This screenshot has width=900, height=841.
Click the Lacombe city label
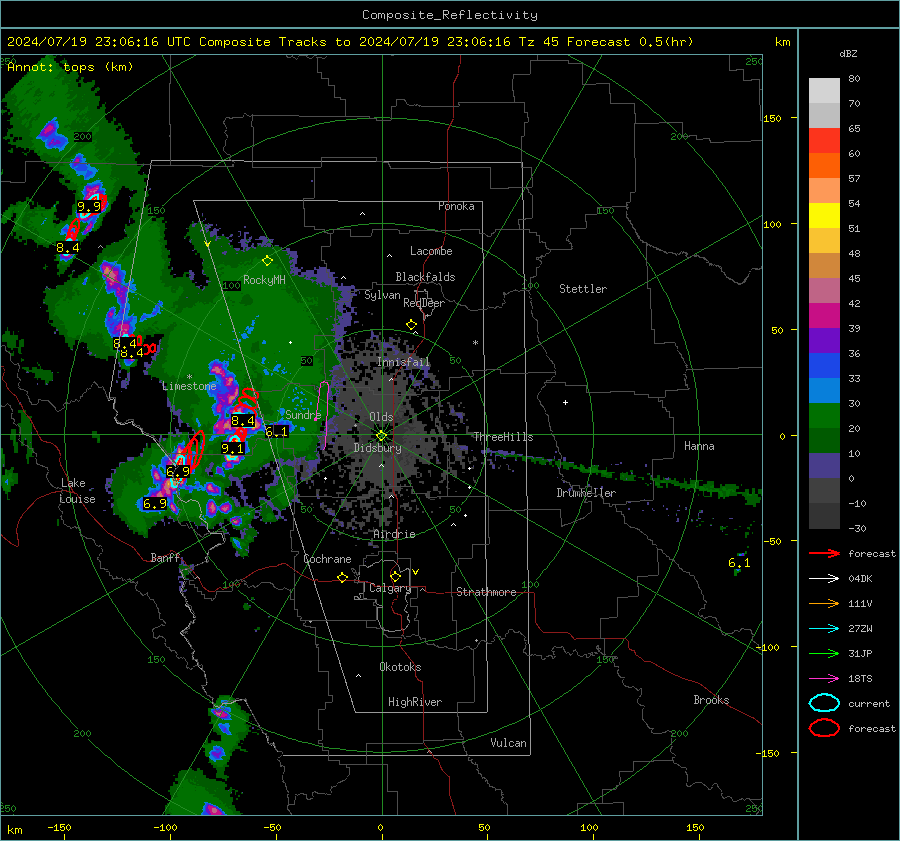tap(431, 251)
